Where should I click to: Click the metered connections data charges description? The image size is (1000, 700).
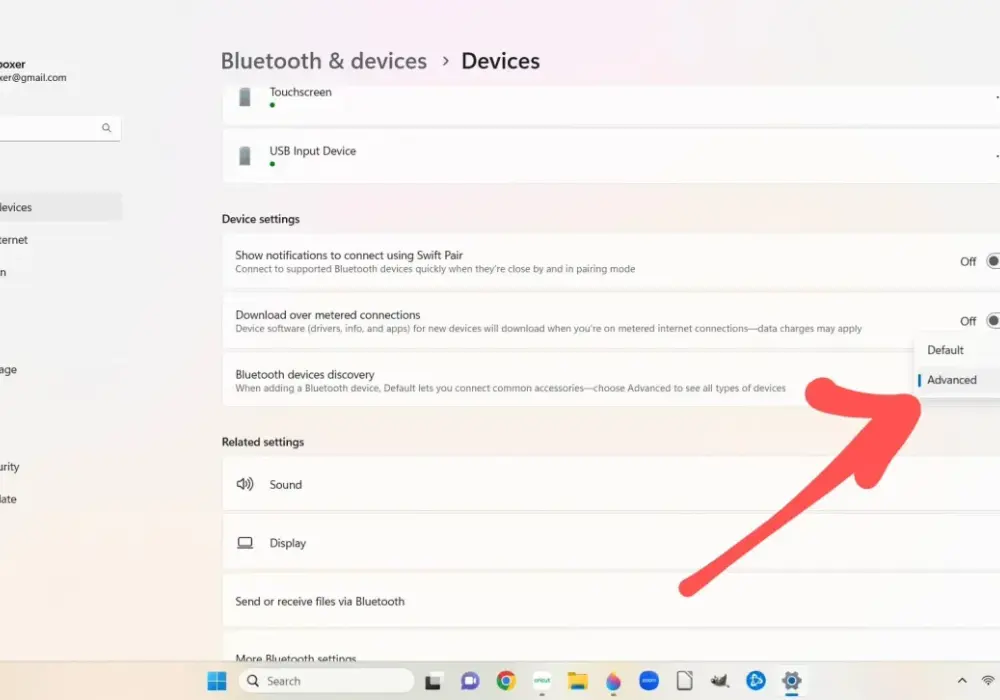click(x=548, y=329)
